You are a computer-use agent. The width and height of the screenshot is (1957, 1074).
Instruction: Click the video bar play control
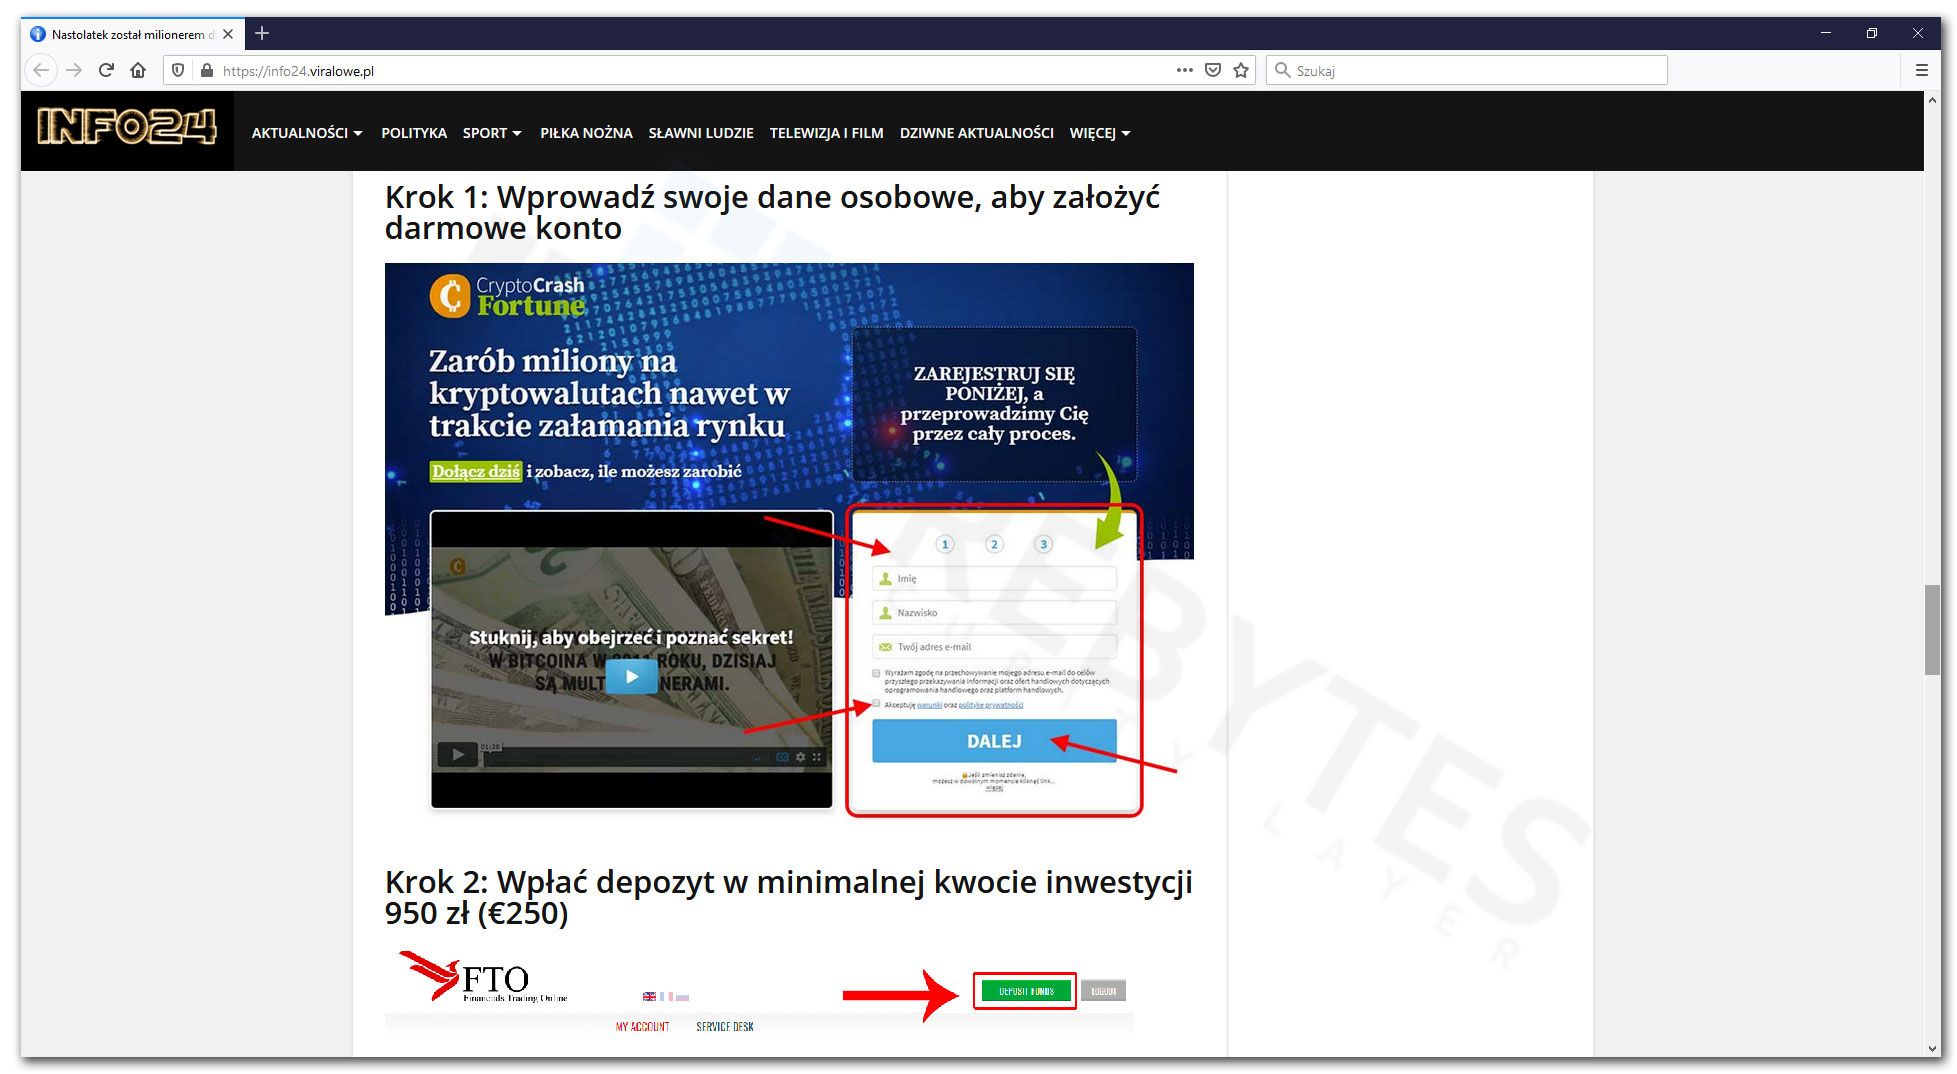[x=458, y=755]
